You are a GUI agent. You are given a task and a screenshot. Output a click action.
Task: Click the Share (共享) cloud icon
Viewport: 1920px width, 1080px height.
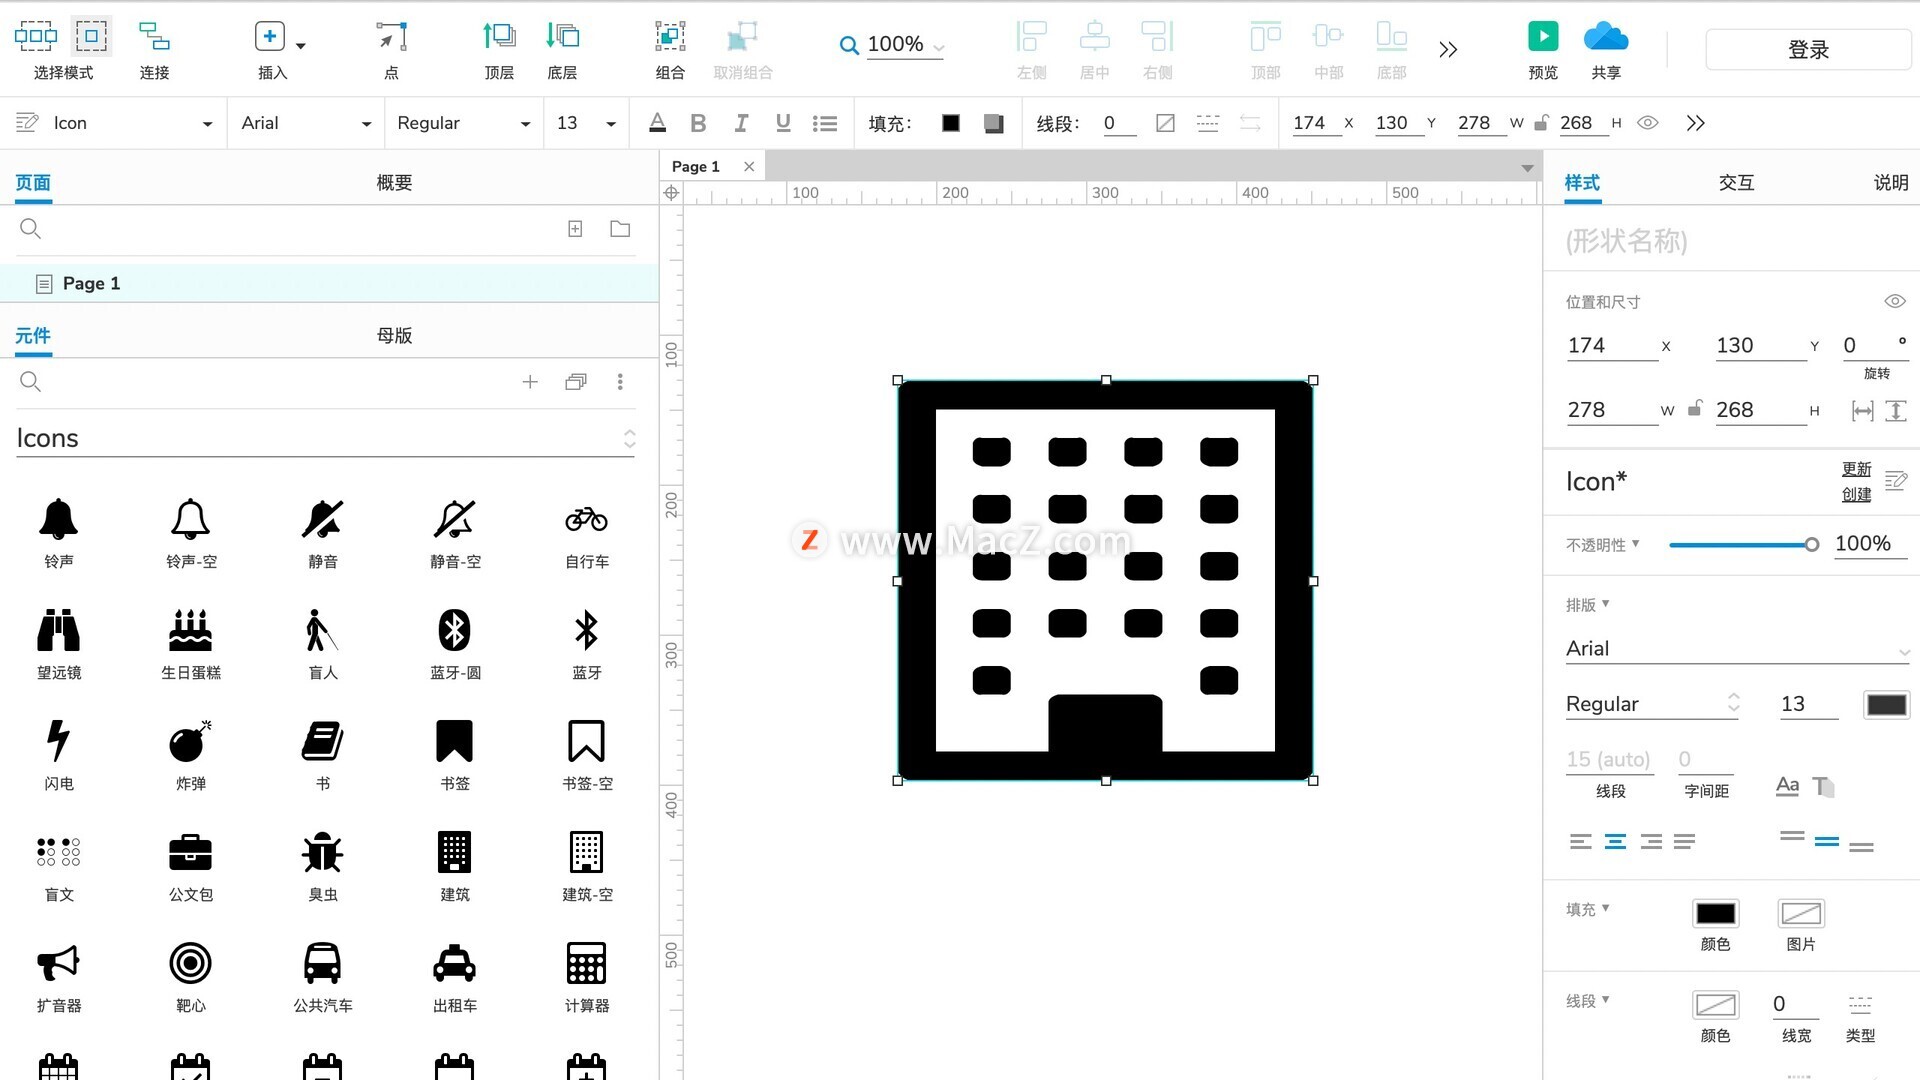(x=1605, y=37)
